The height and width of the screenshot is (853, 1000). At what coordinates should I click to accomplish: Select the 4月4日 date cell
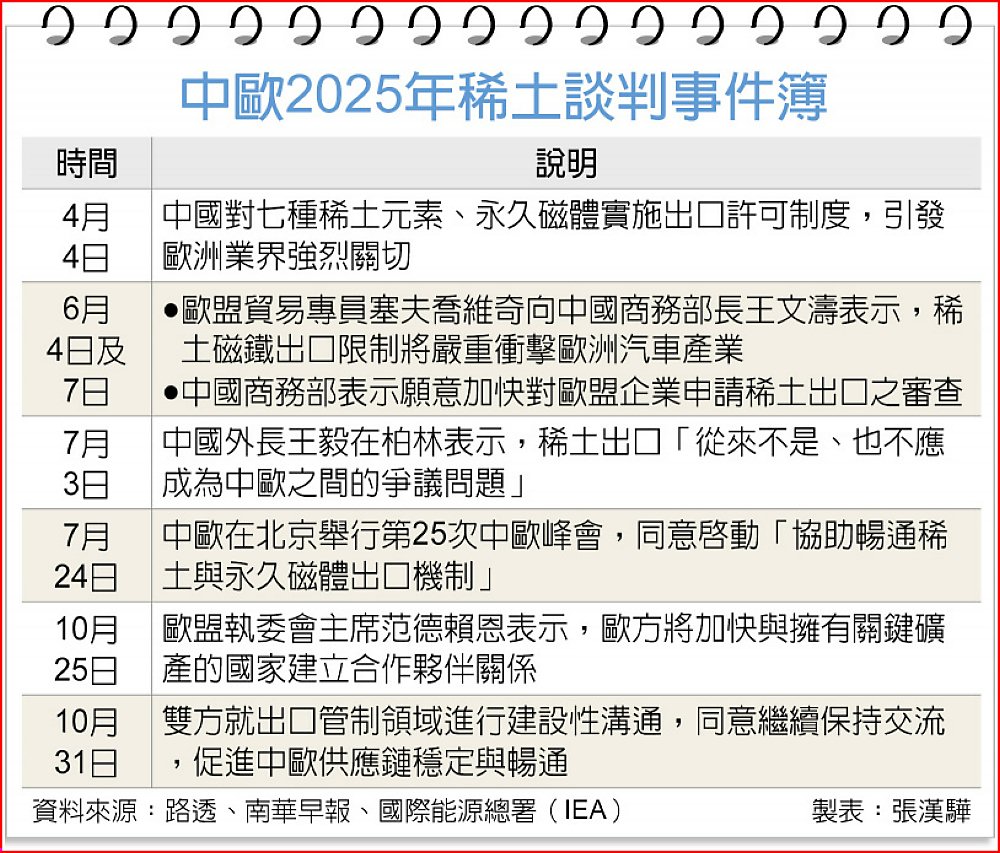87,236
